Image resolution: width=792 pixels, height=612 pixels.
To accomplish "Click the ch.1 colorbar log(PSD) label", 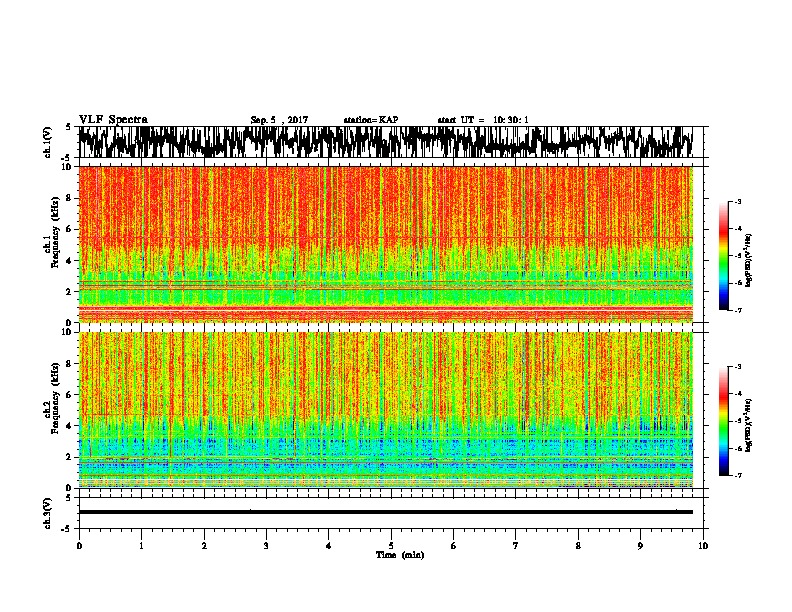I will coord(748,261).
